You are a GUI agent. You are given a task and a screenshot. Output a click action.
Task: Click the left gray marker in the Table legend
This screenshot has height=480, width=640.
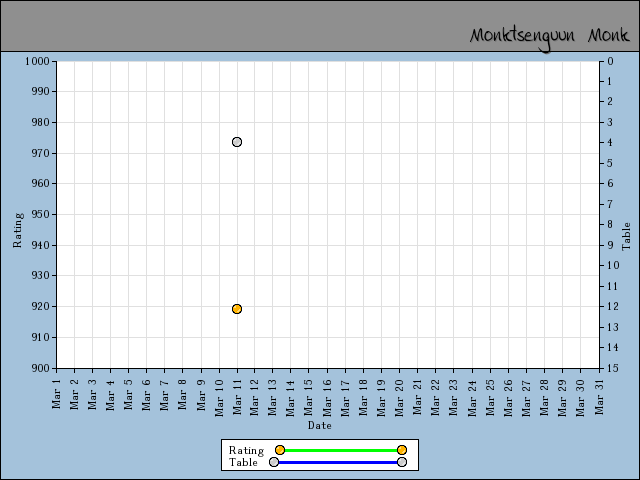(x=274, y=462)
